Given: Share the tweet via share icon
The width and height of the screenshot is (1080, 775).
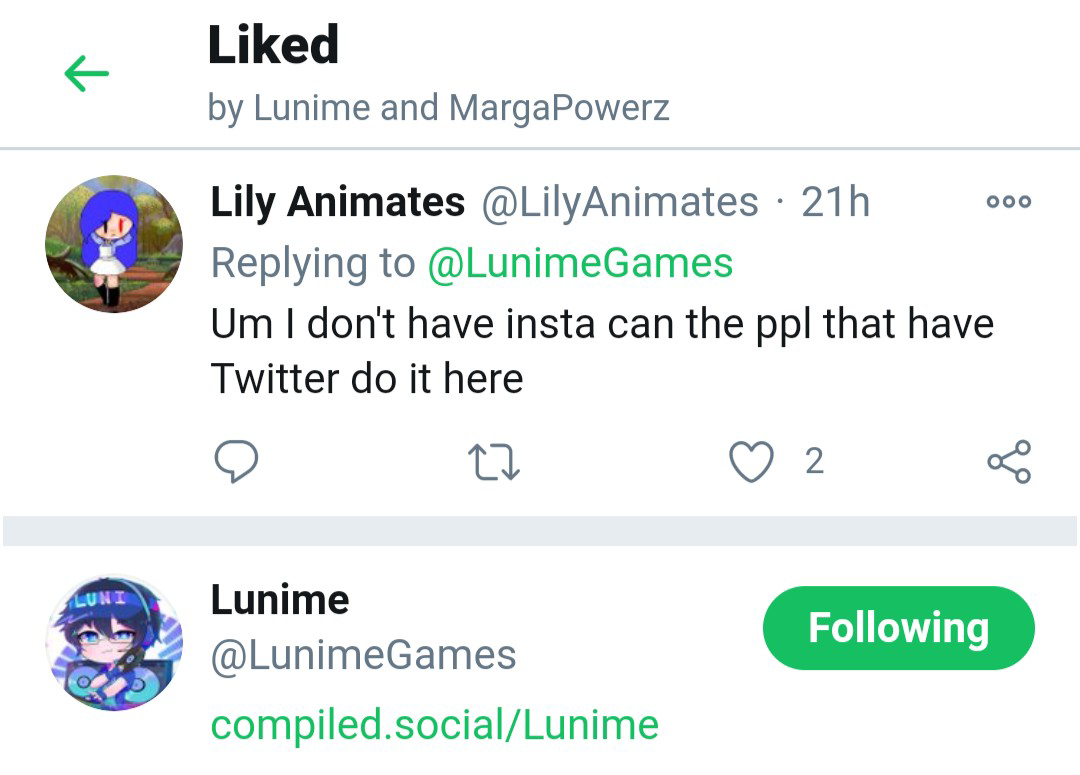Looking at the screenshot, I should pos(1008,462).
